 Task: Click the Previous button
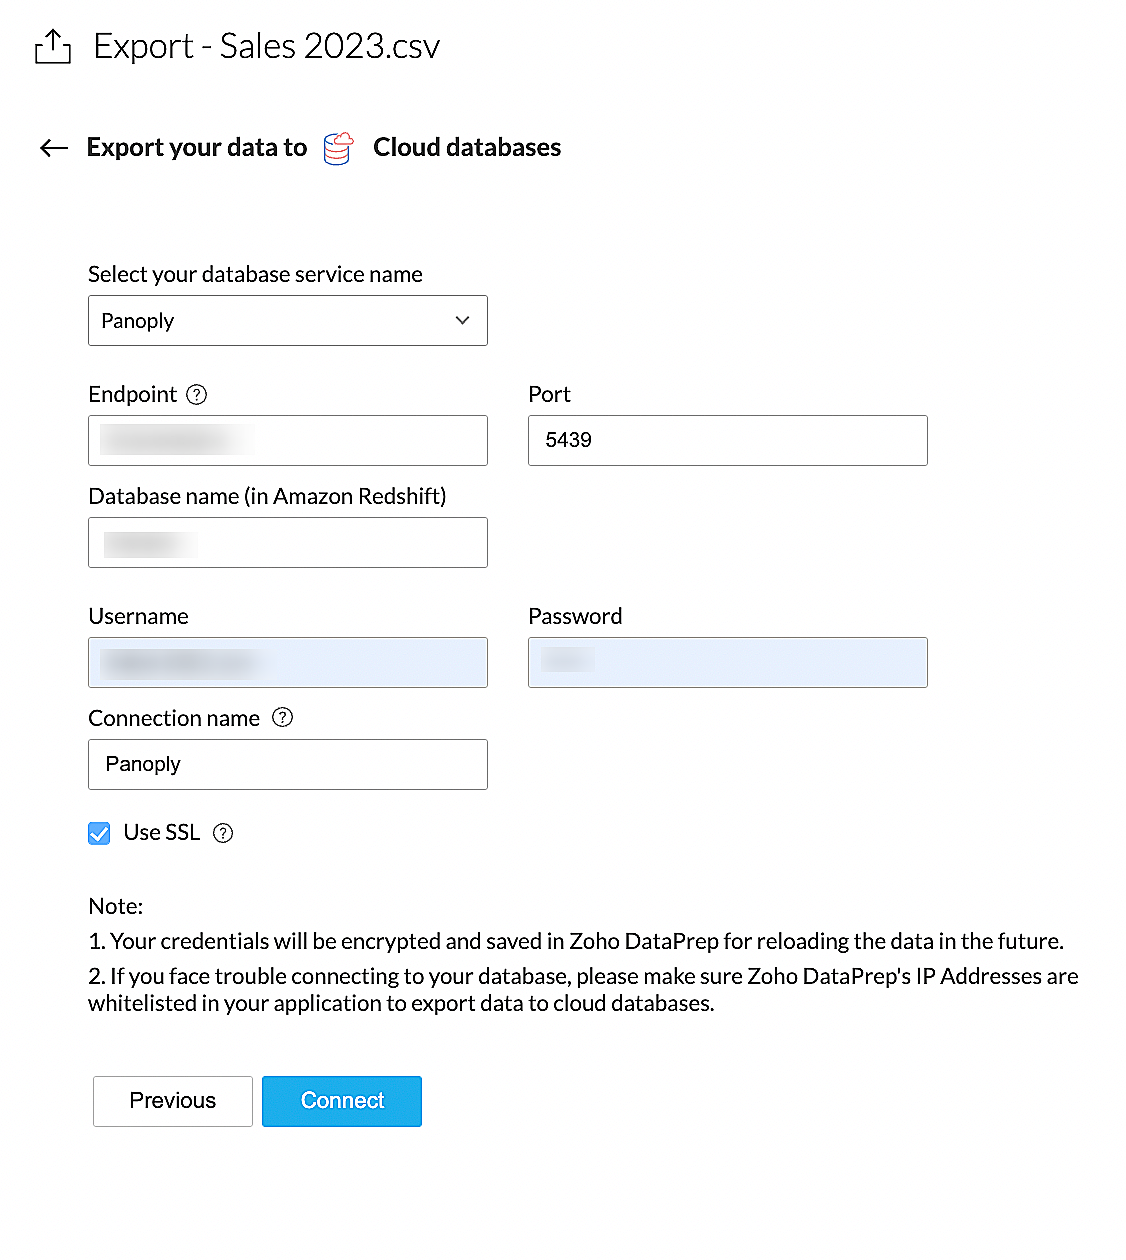(172, 1101)
